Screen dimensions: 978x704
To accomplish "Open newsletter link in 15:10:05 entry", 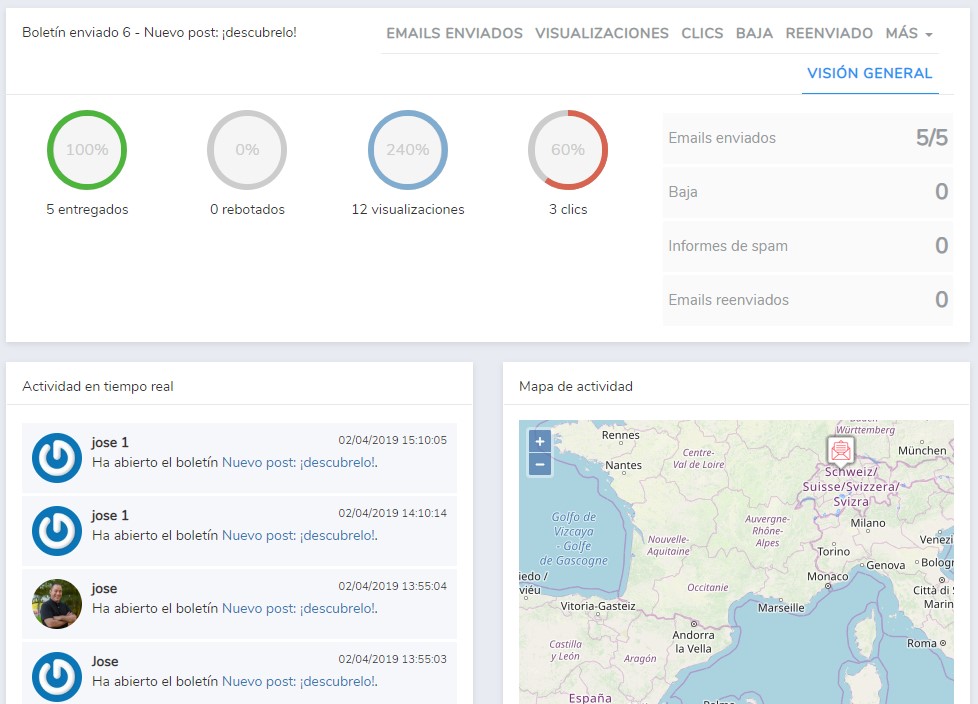I will (x=298, y=463).
